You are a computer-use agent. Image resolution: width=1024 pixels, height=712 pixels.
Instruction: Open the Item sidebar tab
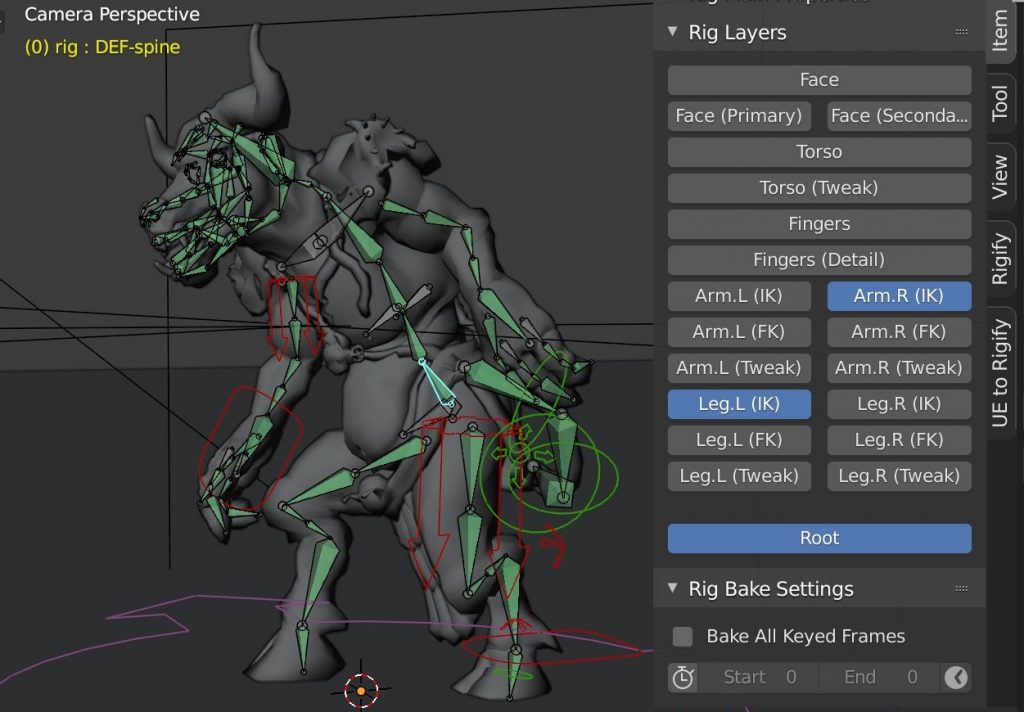[1000, 29]
